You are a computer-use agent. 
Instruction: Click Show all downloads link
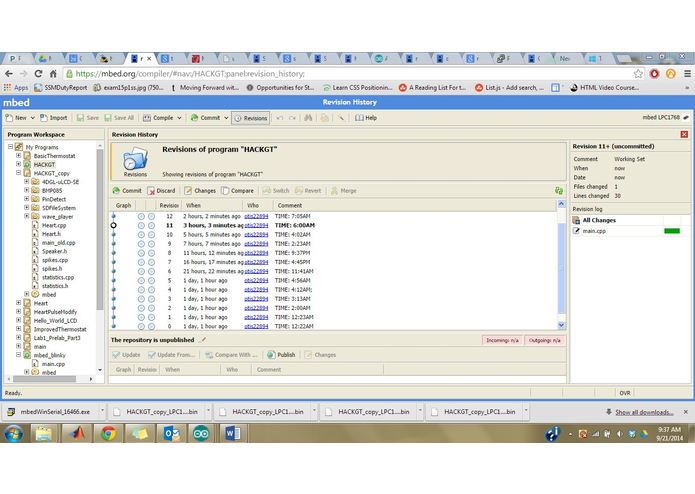(x=644, y=412)
